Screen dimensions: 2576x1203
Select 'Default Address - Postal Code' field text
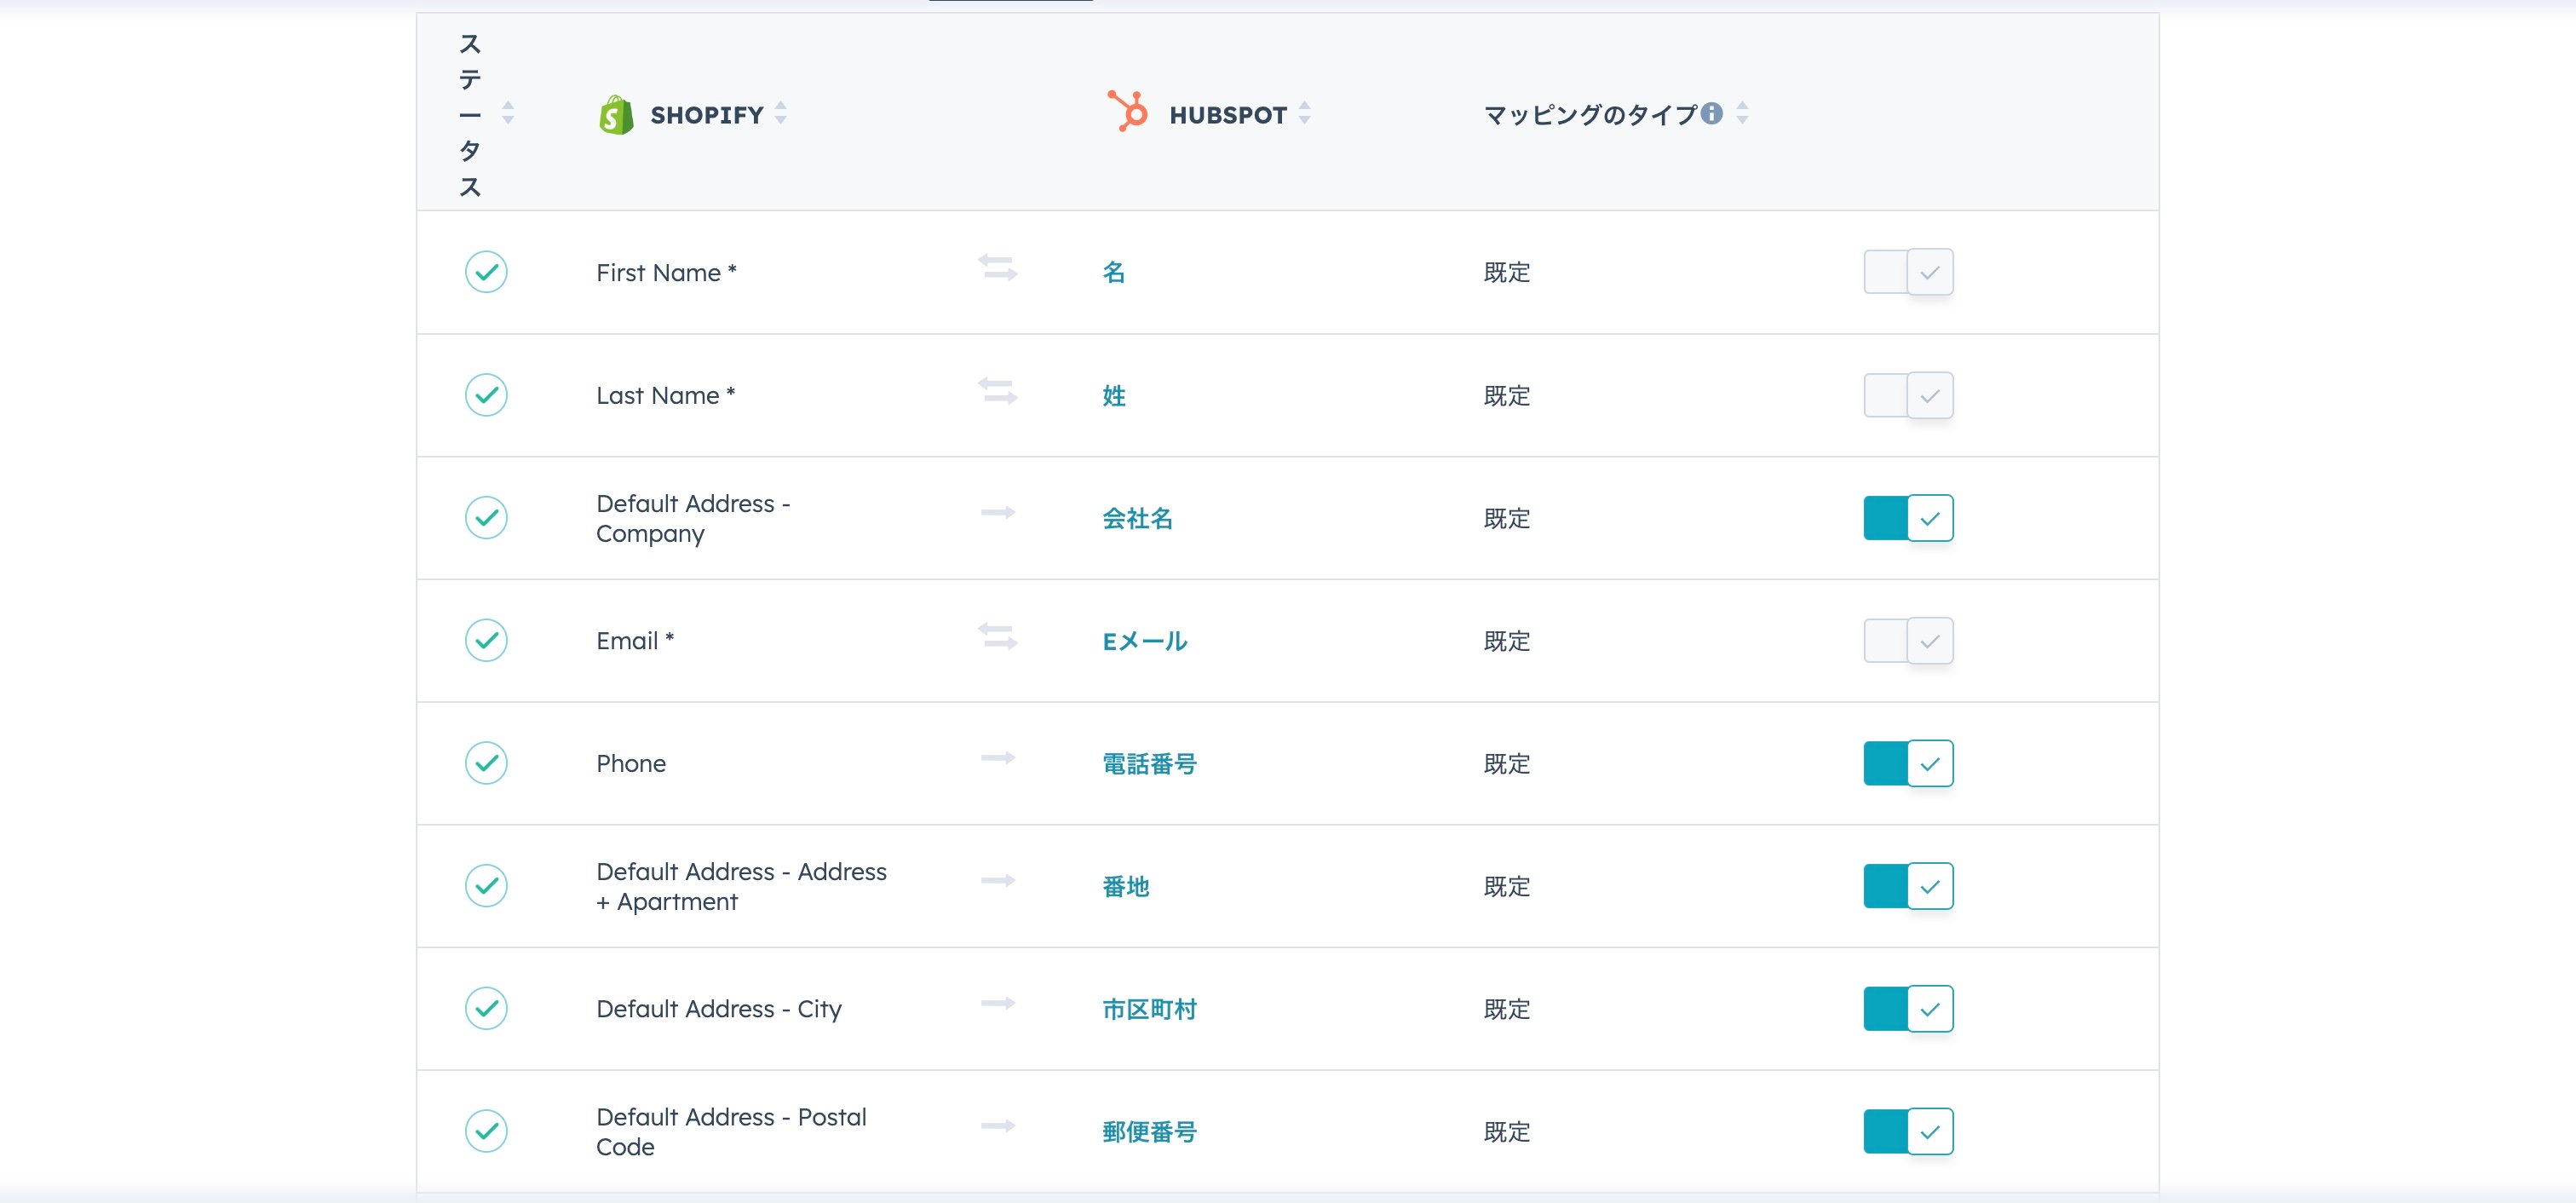pos(732,1131)
